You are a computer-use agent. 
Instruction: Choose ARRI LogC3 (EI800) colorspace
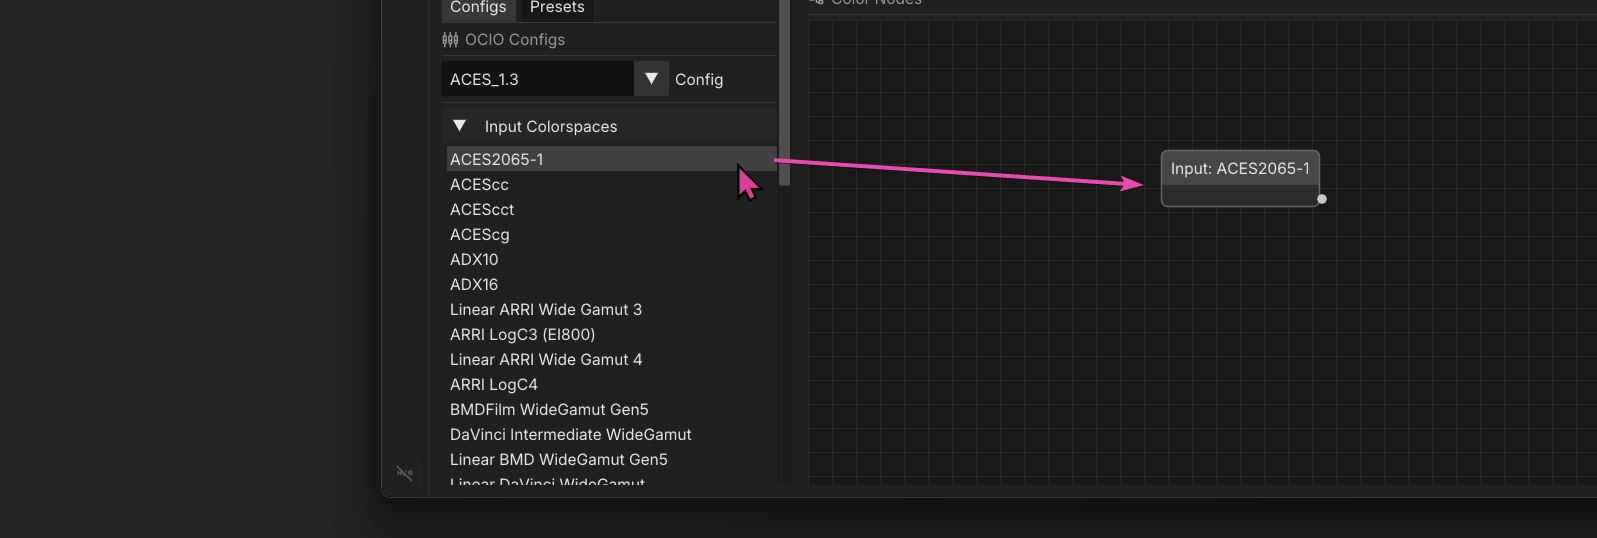tap(522, 335)
